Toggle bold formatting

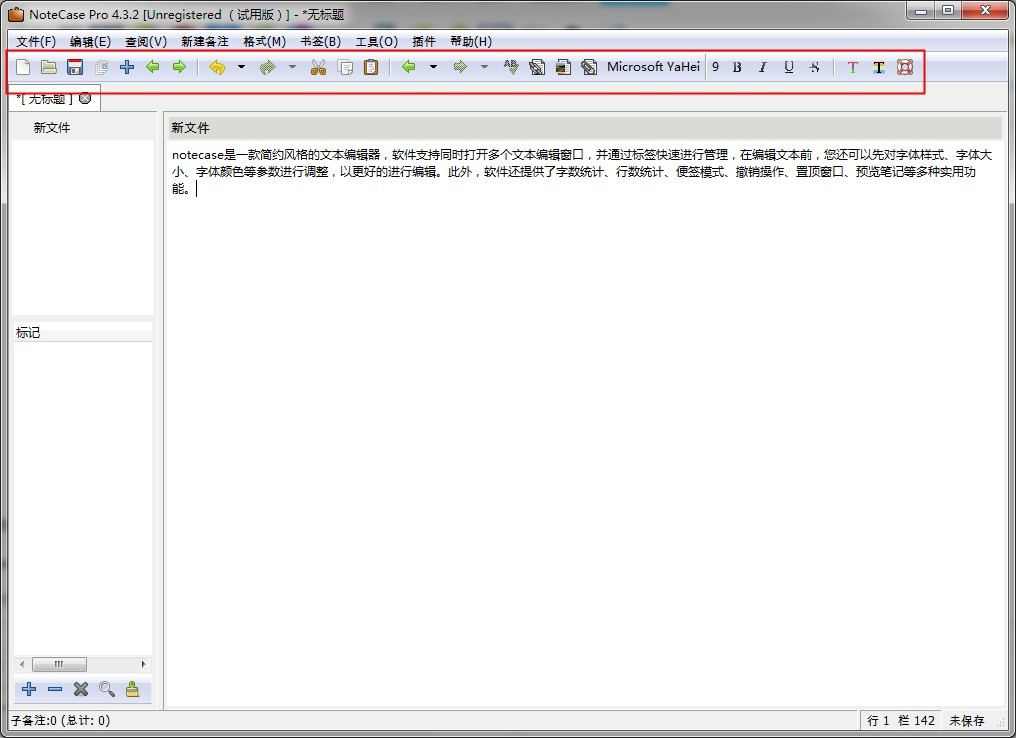point(737,67)
